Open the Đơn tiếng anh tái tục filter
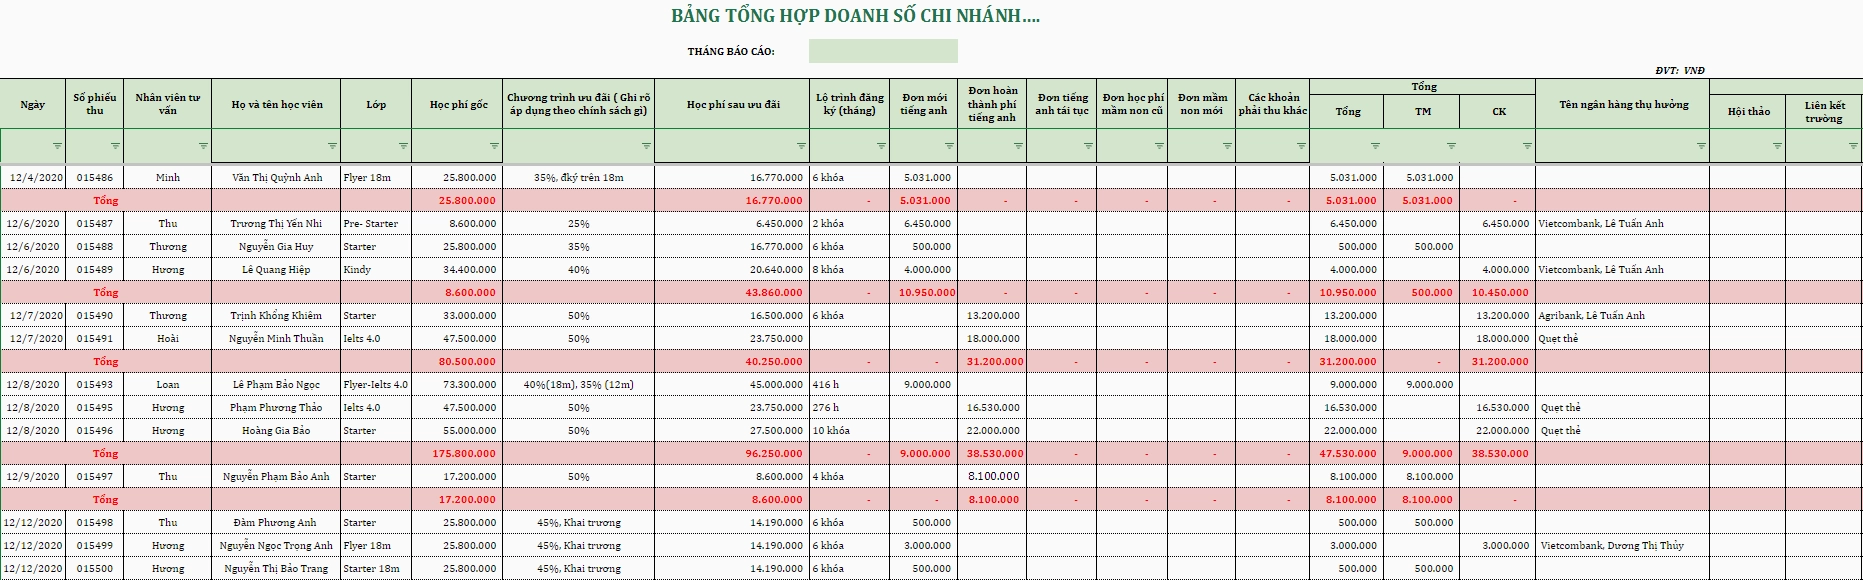 coord(1088,146)
